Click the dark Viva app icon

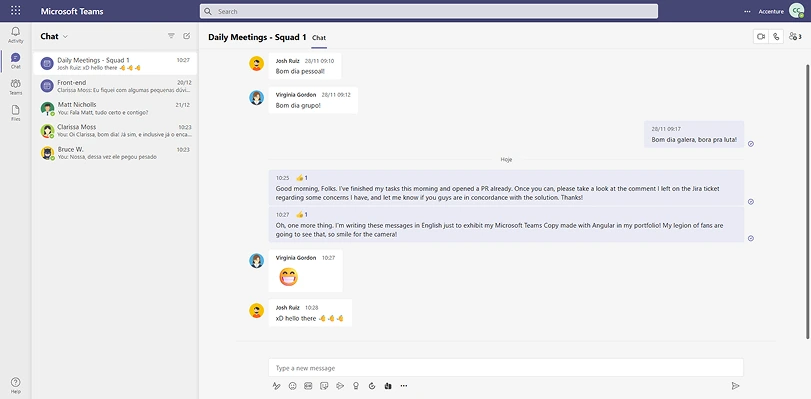[388, 386]
